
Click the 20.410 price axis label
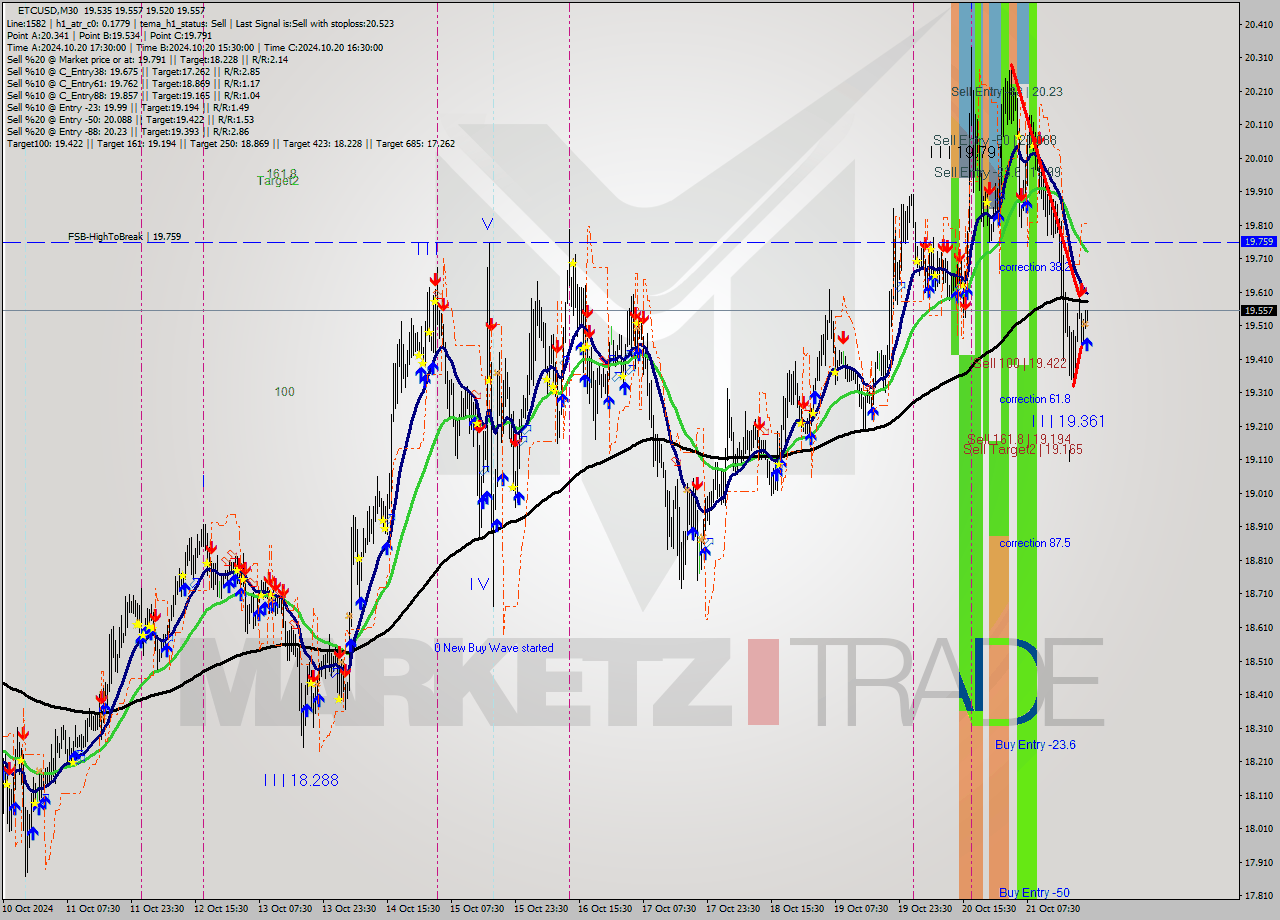coord(1258,24)
